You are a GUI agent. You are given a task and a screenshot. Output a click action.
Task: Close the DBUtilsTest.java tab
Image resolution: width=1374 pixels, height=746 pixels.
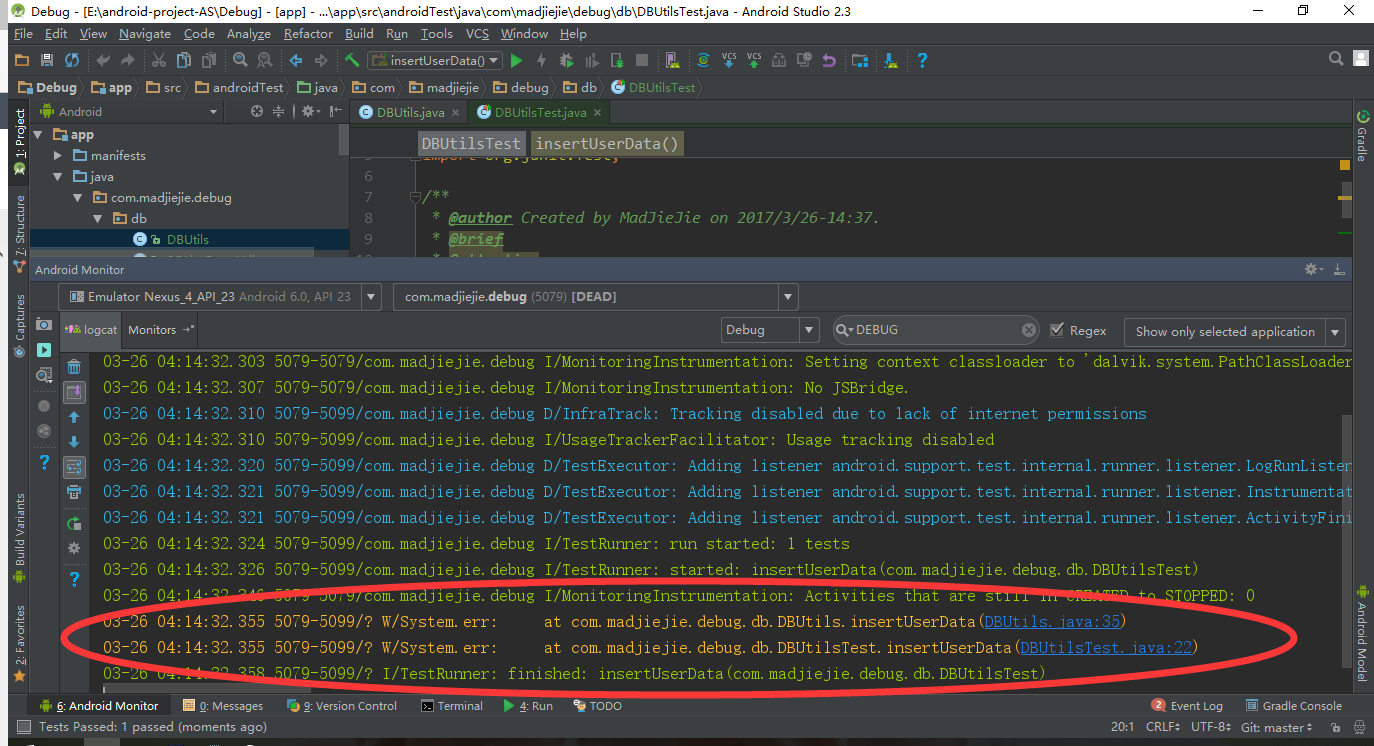point(597,113)
